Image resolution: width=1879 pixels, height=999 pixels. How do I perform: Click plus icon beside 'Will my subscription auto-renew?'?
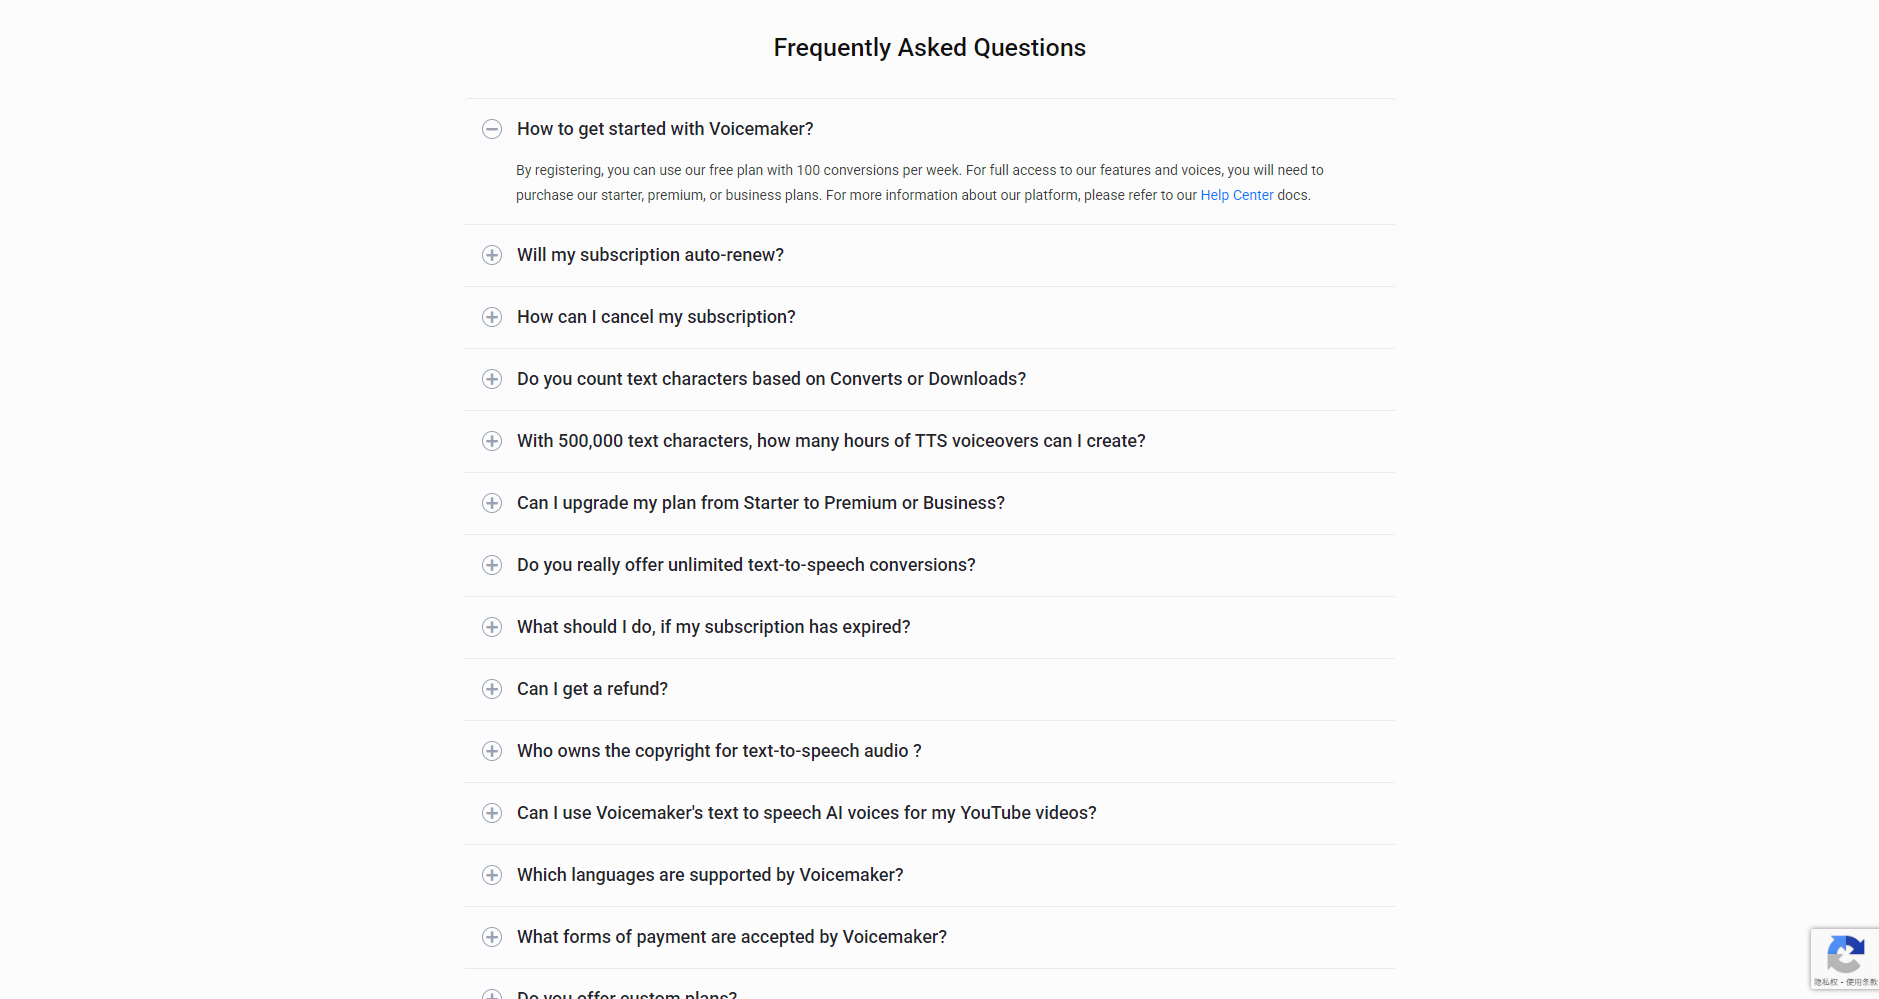pyautogui.click(x=492, y=255)
